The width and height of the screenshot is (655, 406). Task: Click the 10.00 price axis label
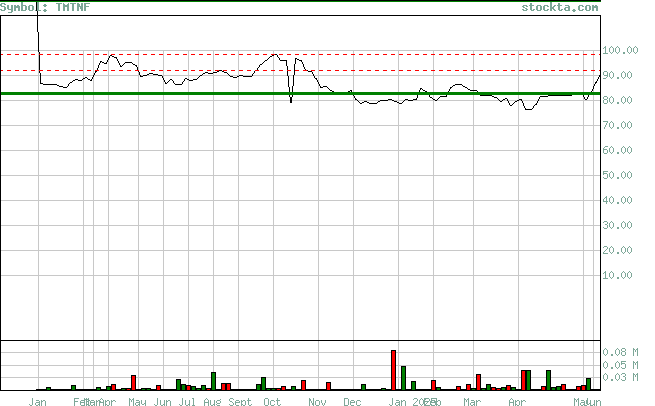point(617,275)
